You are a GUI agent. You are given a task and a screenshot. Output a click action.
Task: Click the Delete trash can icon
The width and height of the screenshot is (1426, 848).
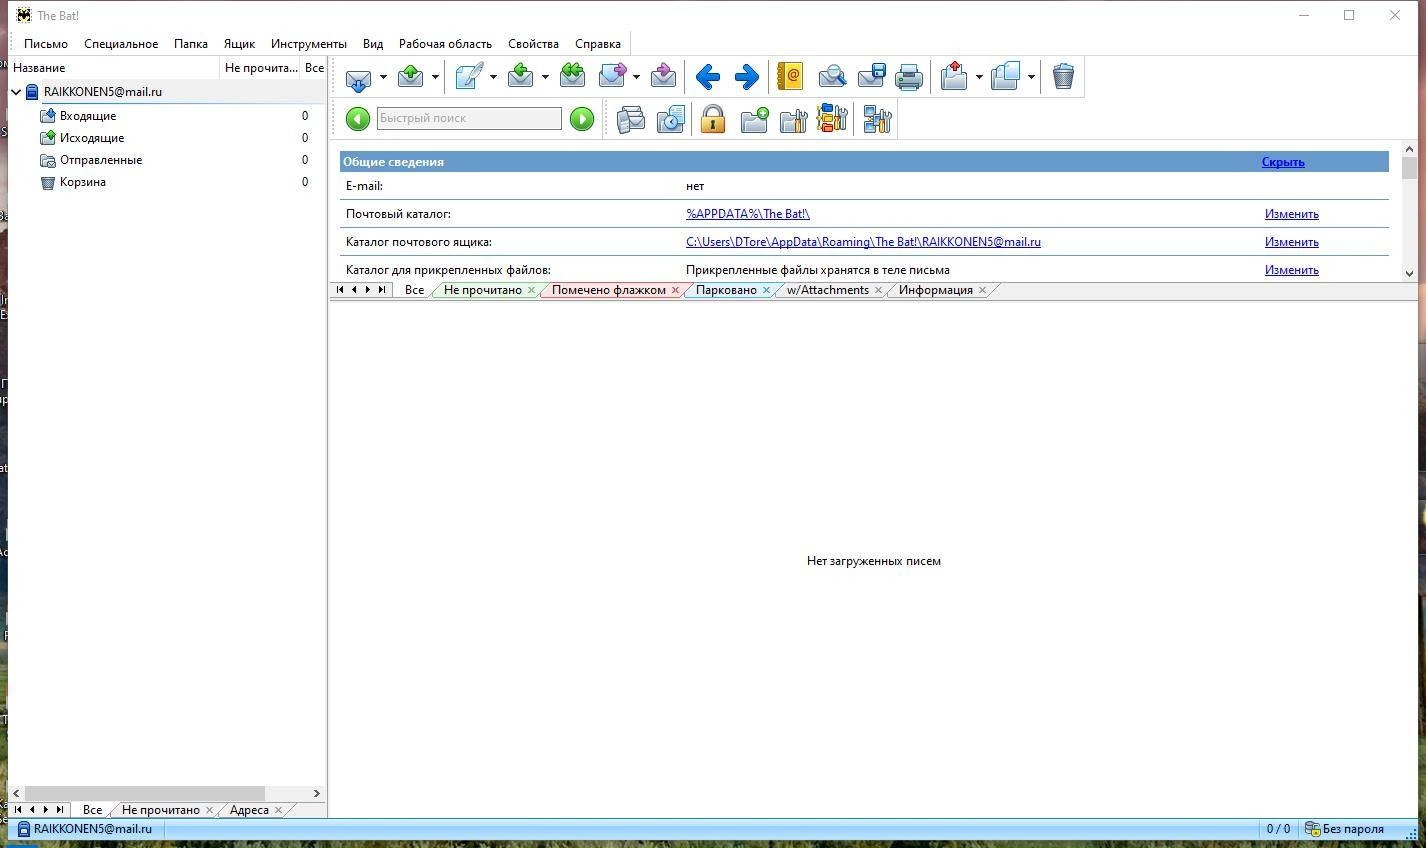pos(1063,77)
